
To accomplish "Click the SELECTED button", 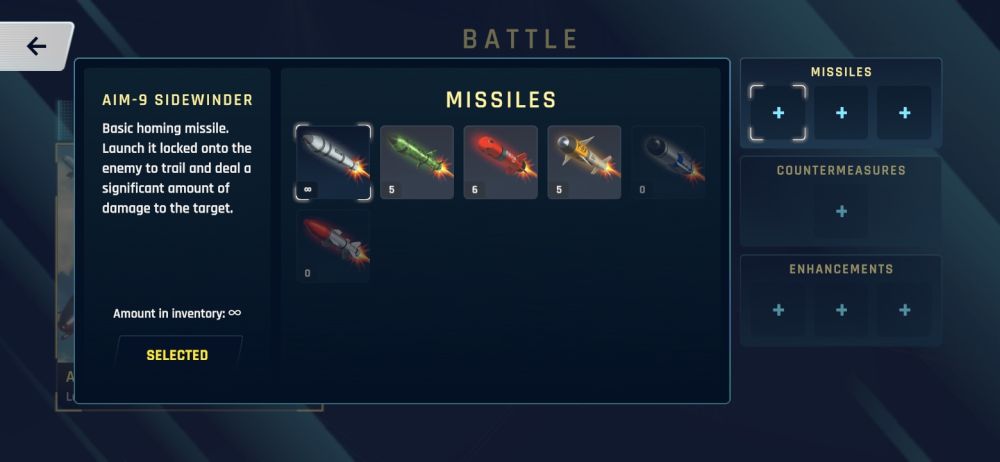I will click(177, 355).
